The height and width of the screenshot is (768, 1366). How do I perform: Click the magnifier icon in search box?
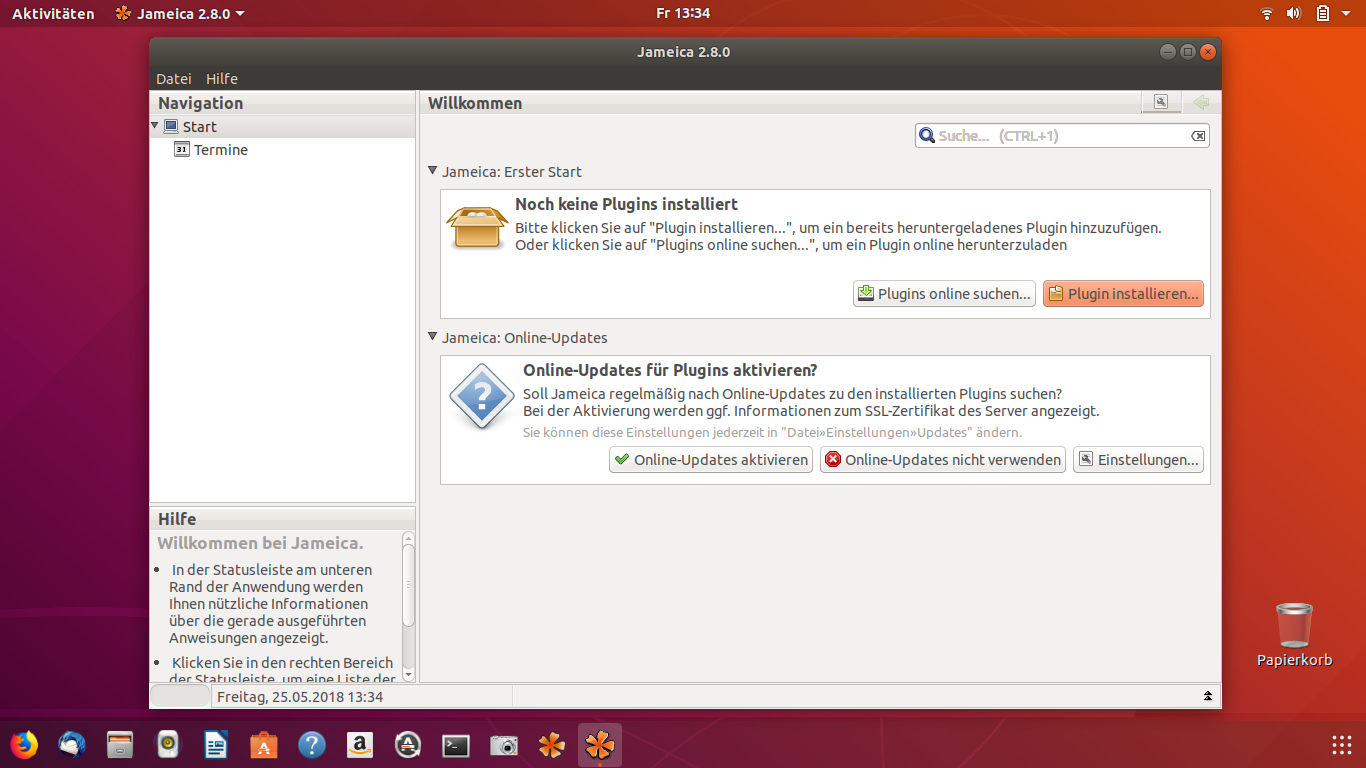tap(927, 135)
